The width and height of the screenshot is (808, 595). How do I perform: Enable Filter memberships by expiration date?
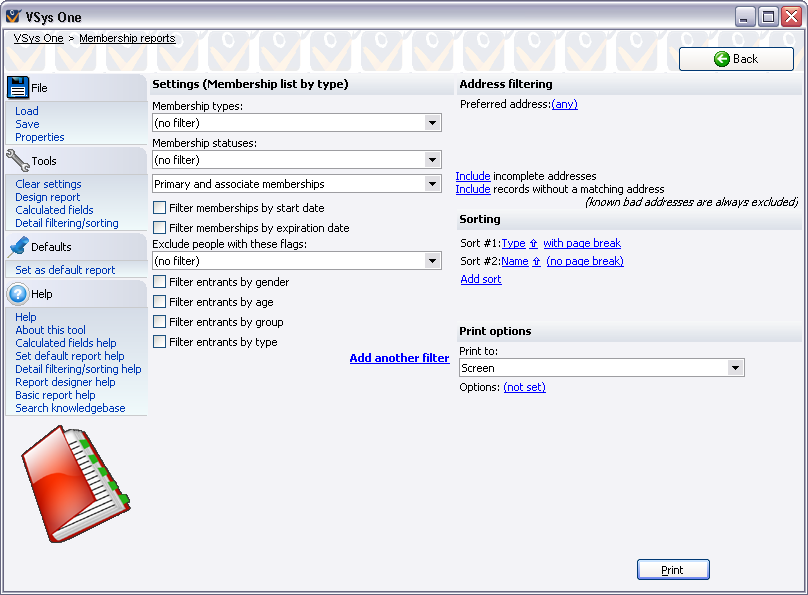point(160,228)
